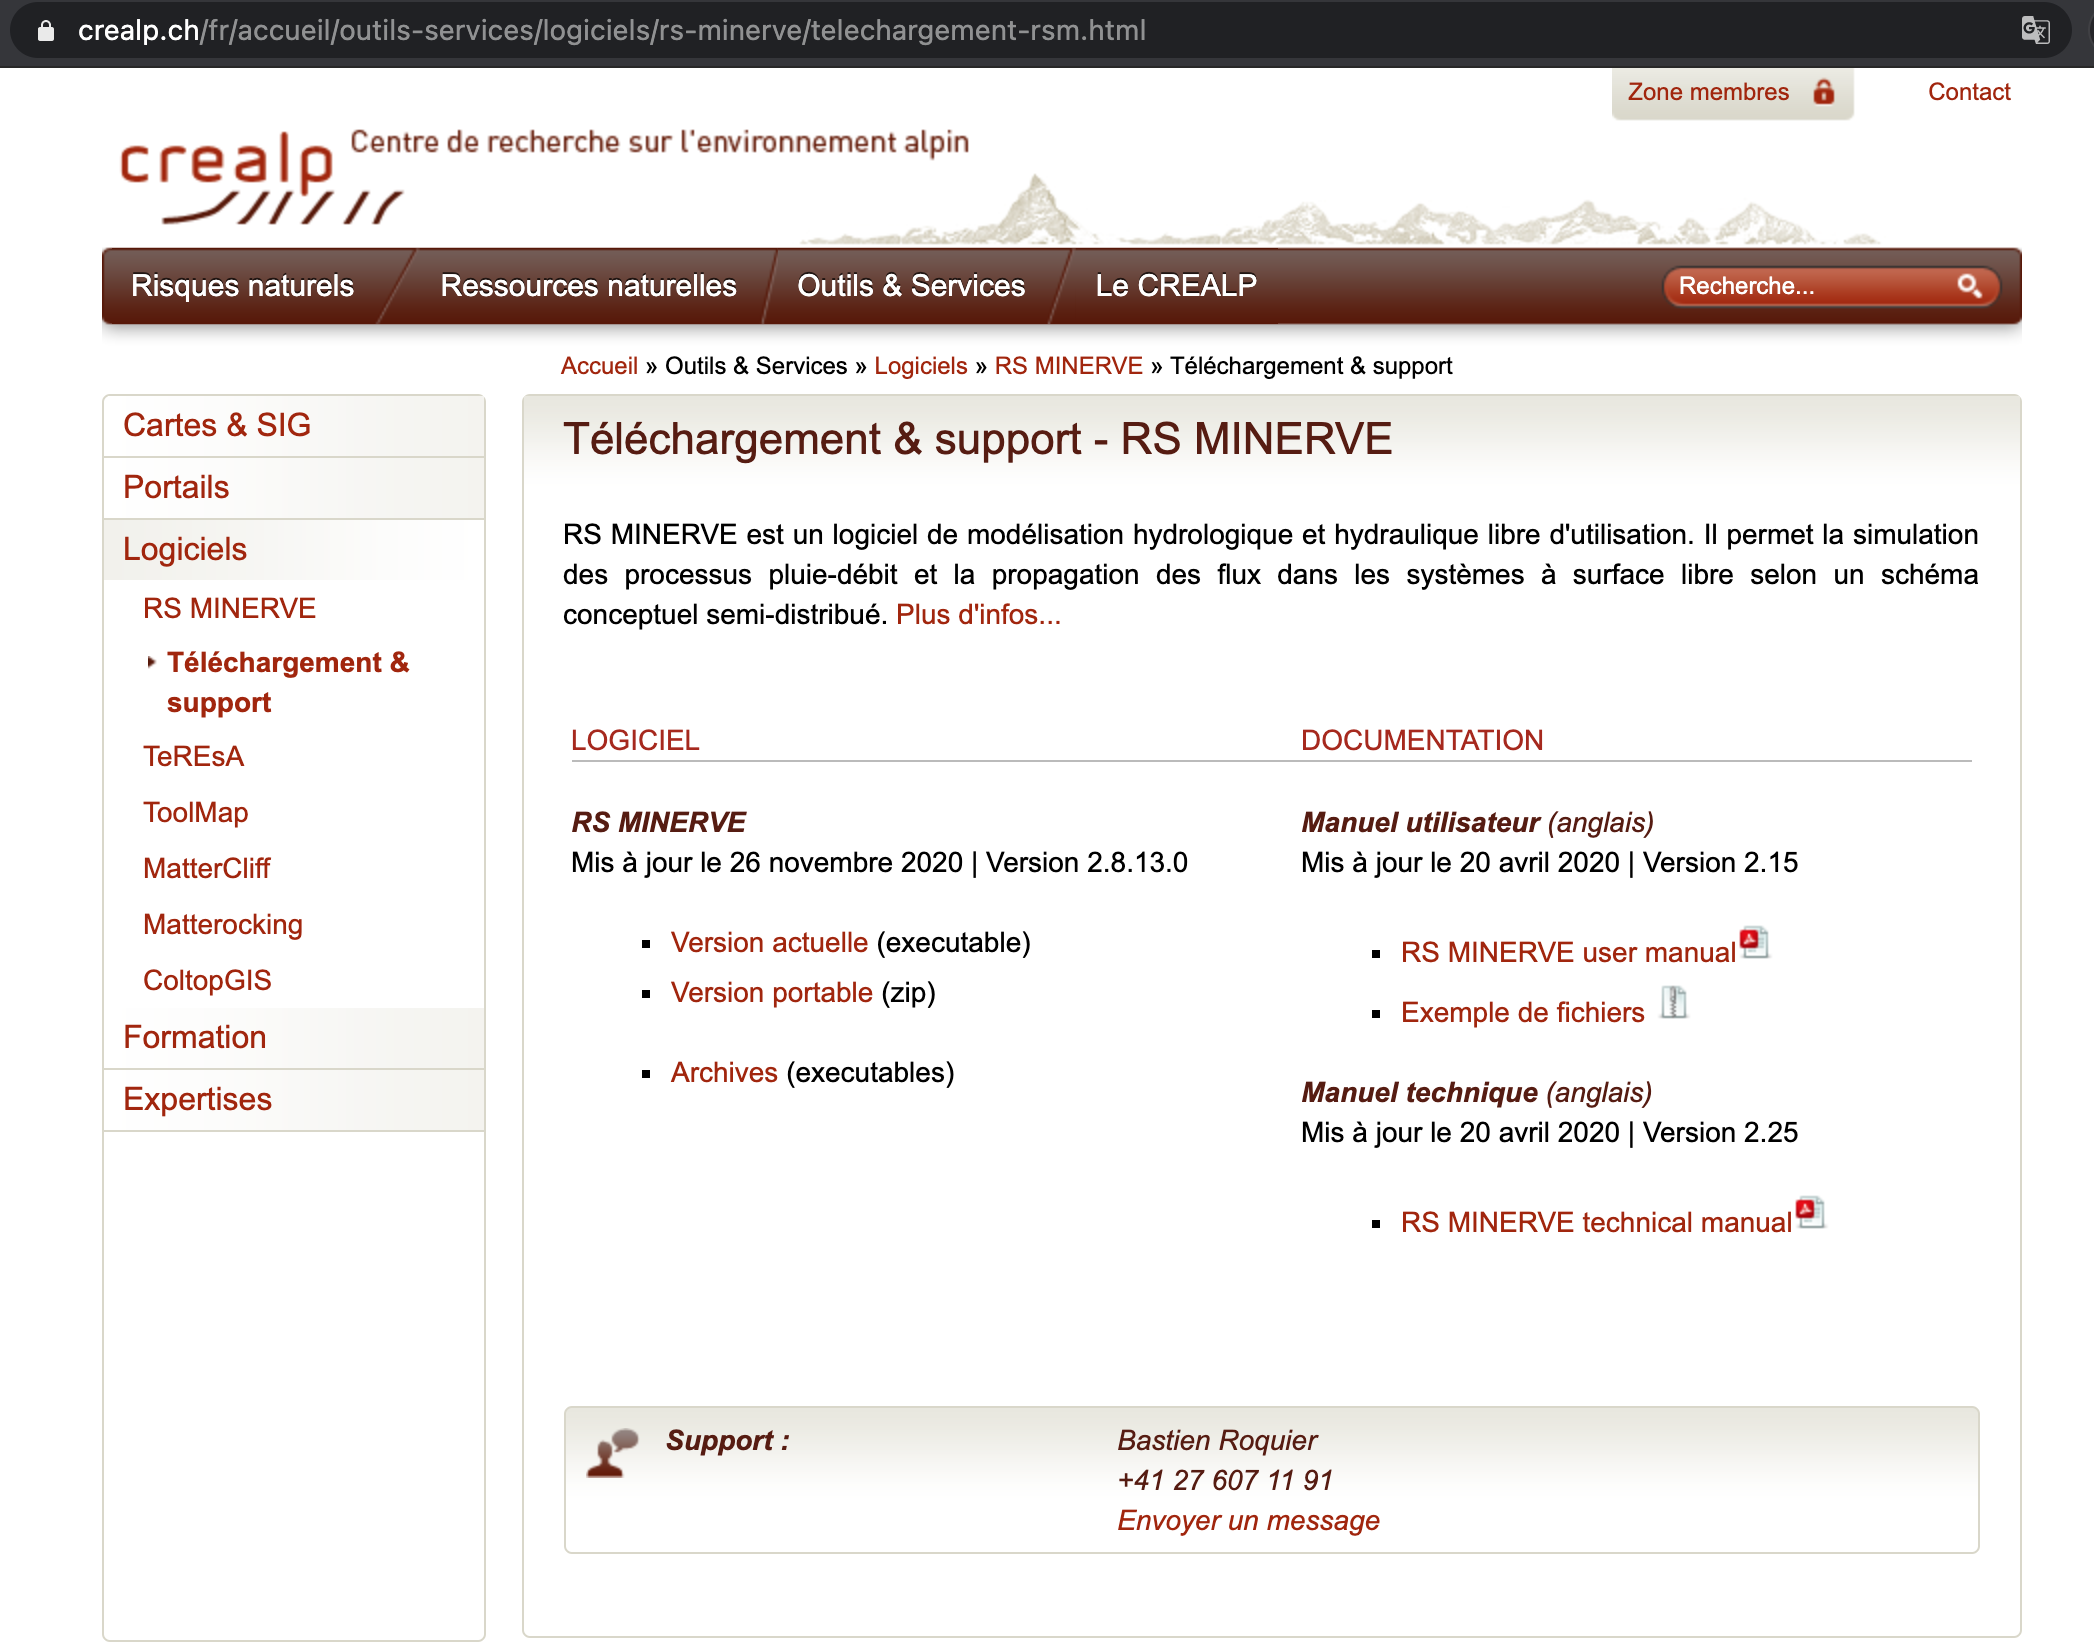Open Formation in sidebar
The height and width of the screenshot is (1650, 2094).
coord(294,1038)
